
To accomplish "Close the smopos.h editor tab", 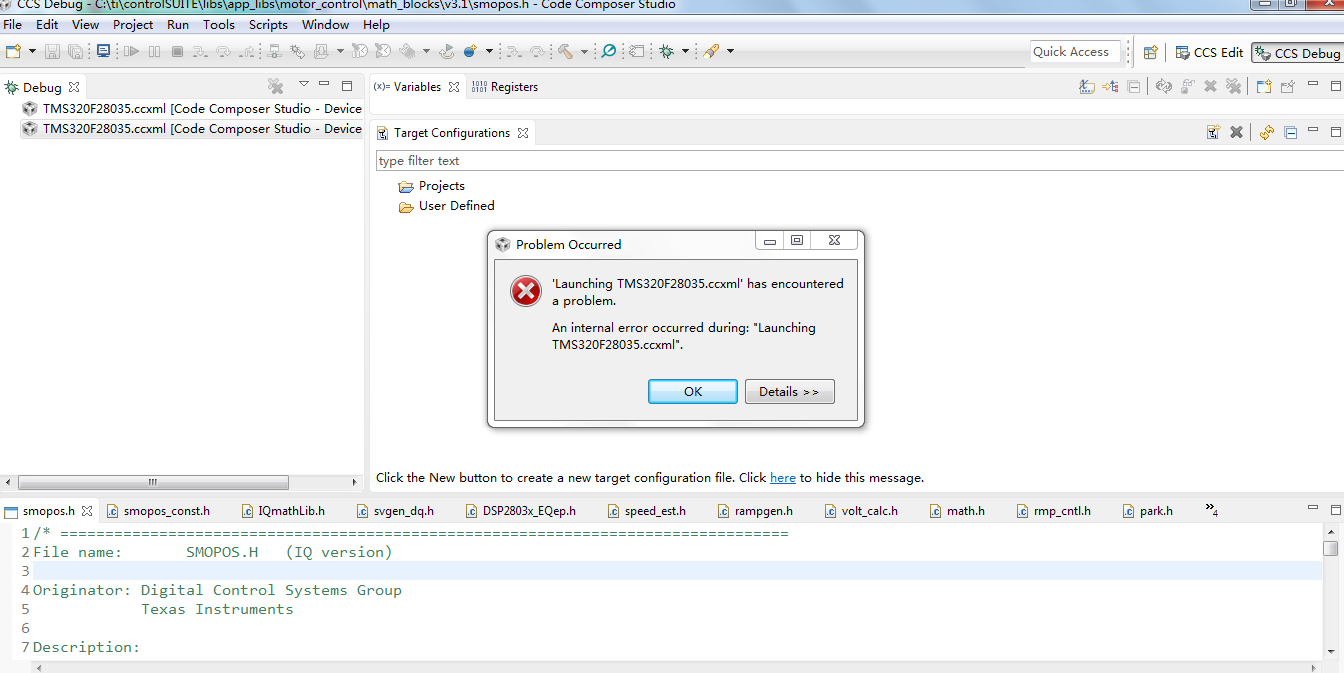I will click(87, 510).
